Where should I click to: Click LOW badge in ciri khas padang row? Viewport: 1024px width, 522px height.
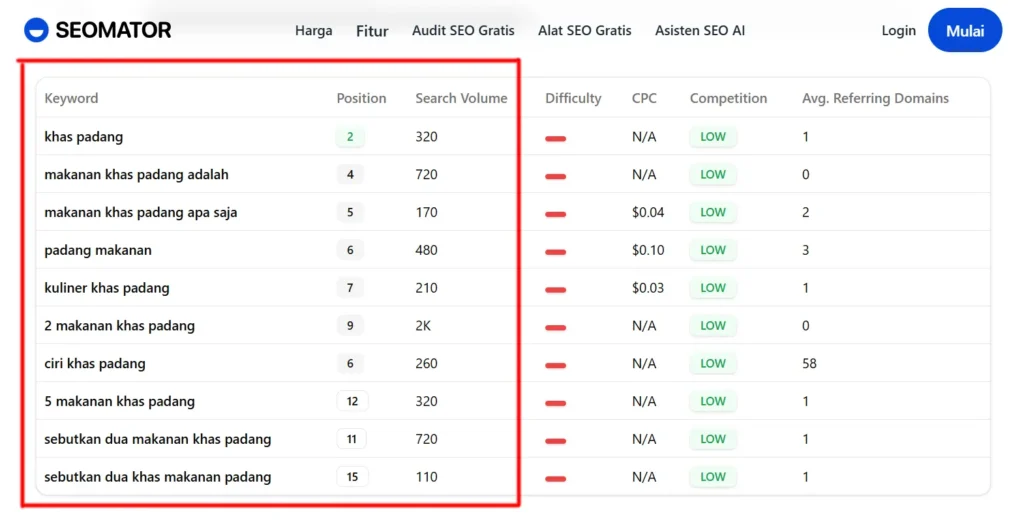point(712,364)
